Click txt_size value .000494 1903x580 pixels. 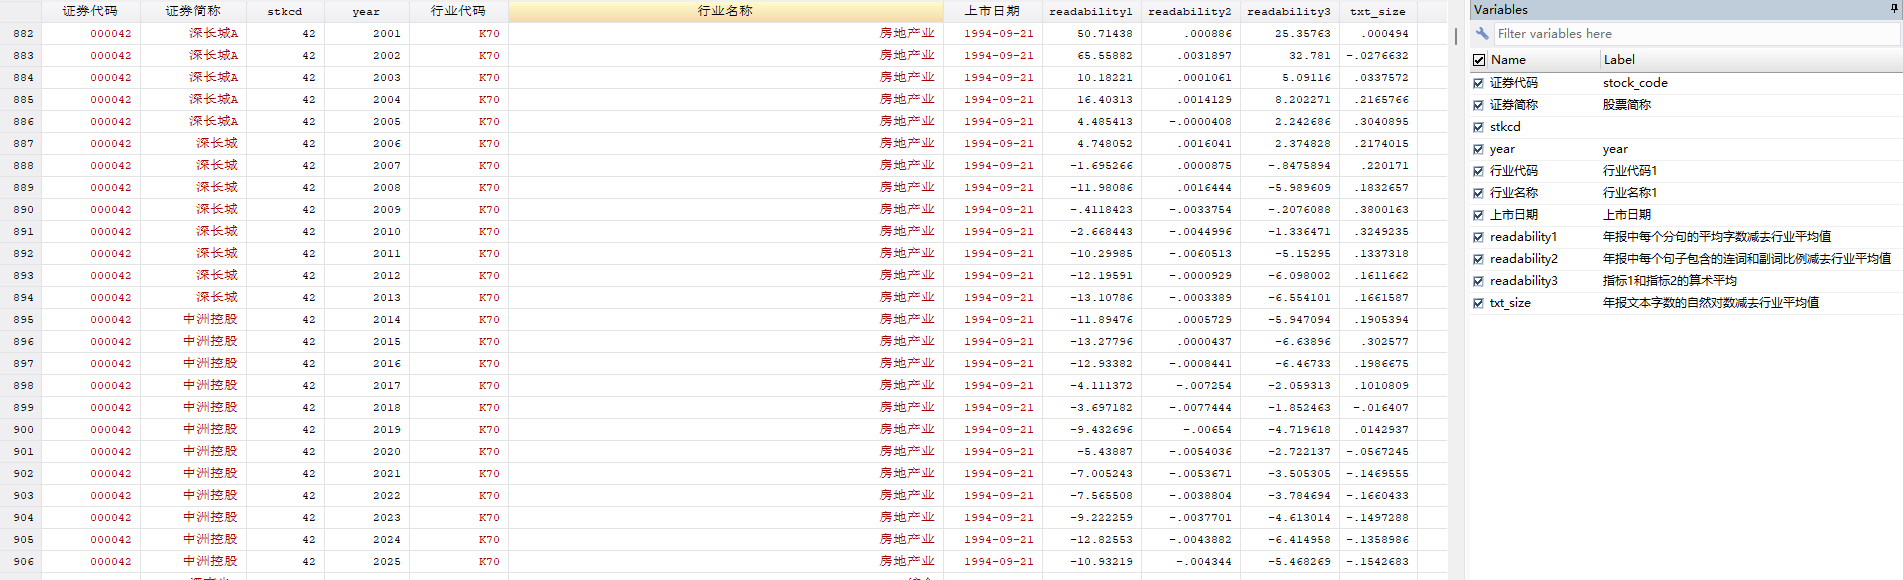click(1378, 33)
